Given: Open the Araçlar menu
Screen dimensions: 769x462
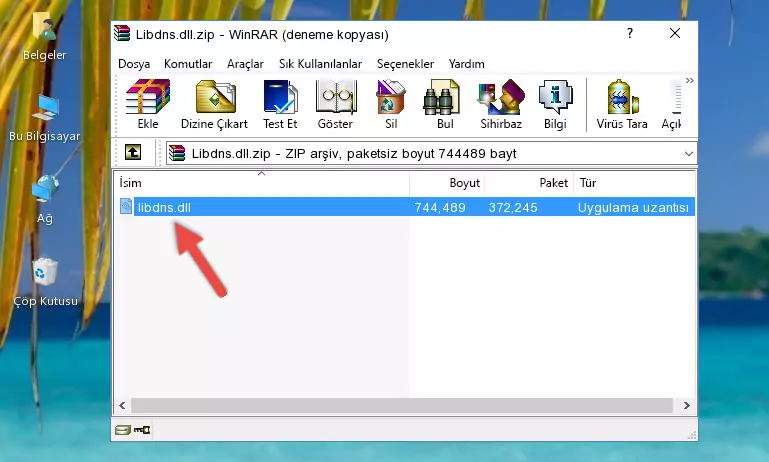Looking at the screenshot, I should (245, 64).
